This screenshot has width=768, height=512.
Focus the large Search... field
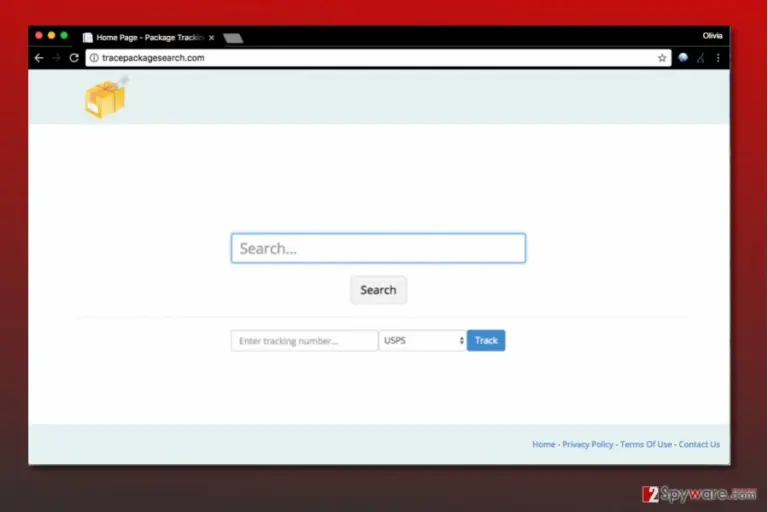[378, 248]
